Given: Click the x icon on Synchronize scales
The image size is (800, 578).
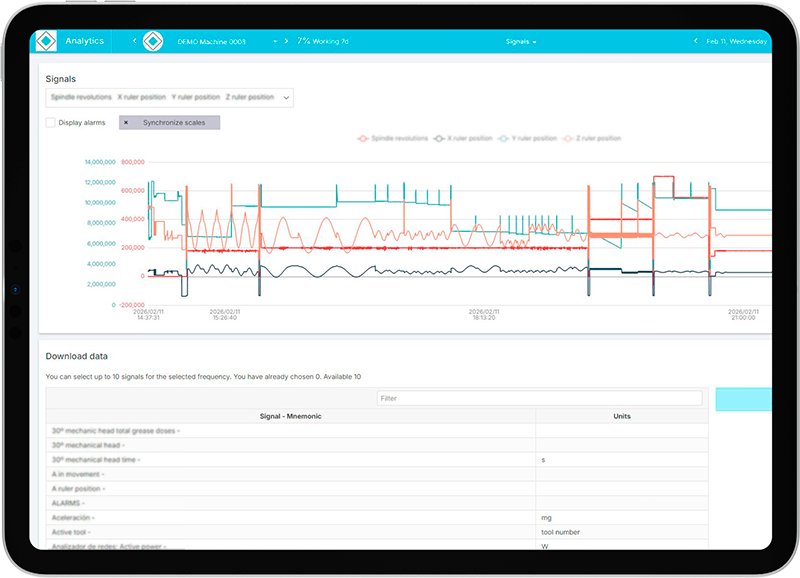Looking at the screenshot, I should coord(126,122).
